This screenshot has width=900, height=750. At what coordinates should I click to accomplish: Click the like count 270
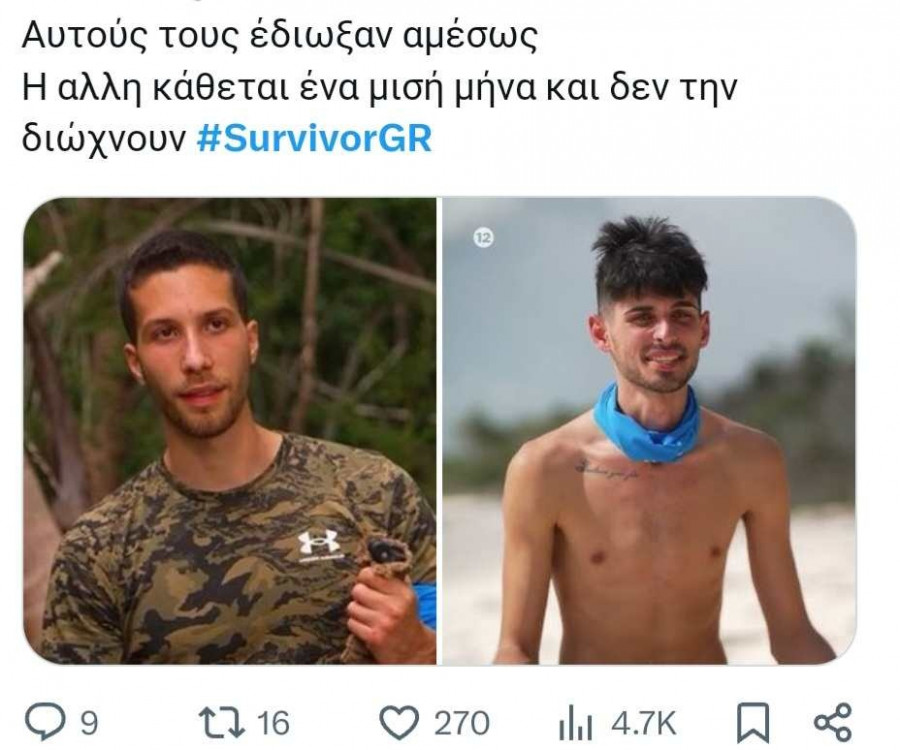click(462, 723)
